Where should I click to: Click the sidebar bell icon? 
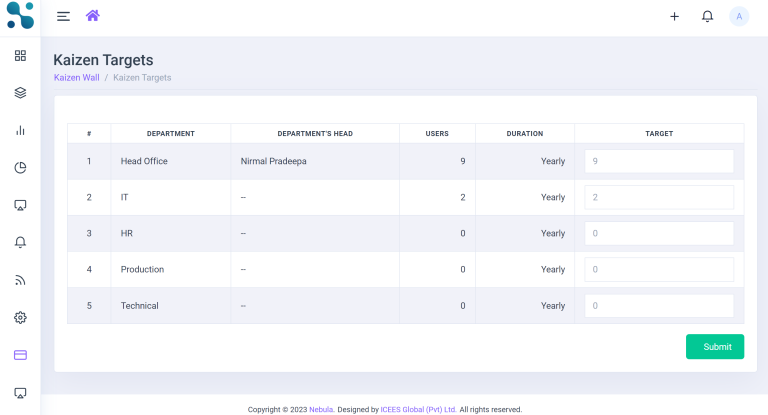coord(20,242)
